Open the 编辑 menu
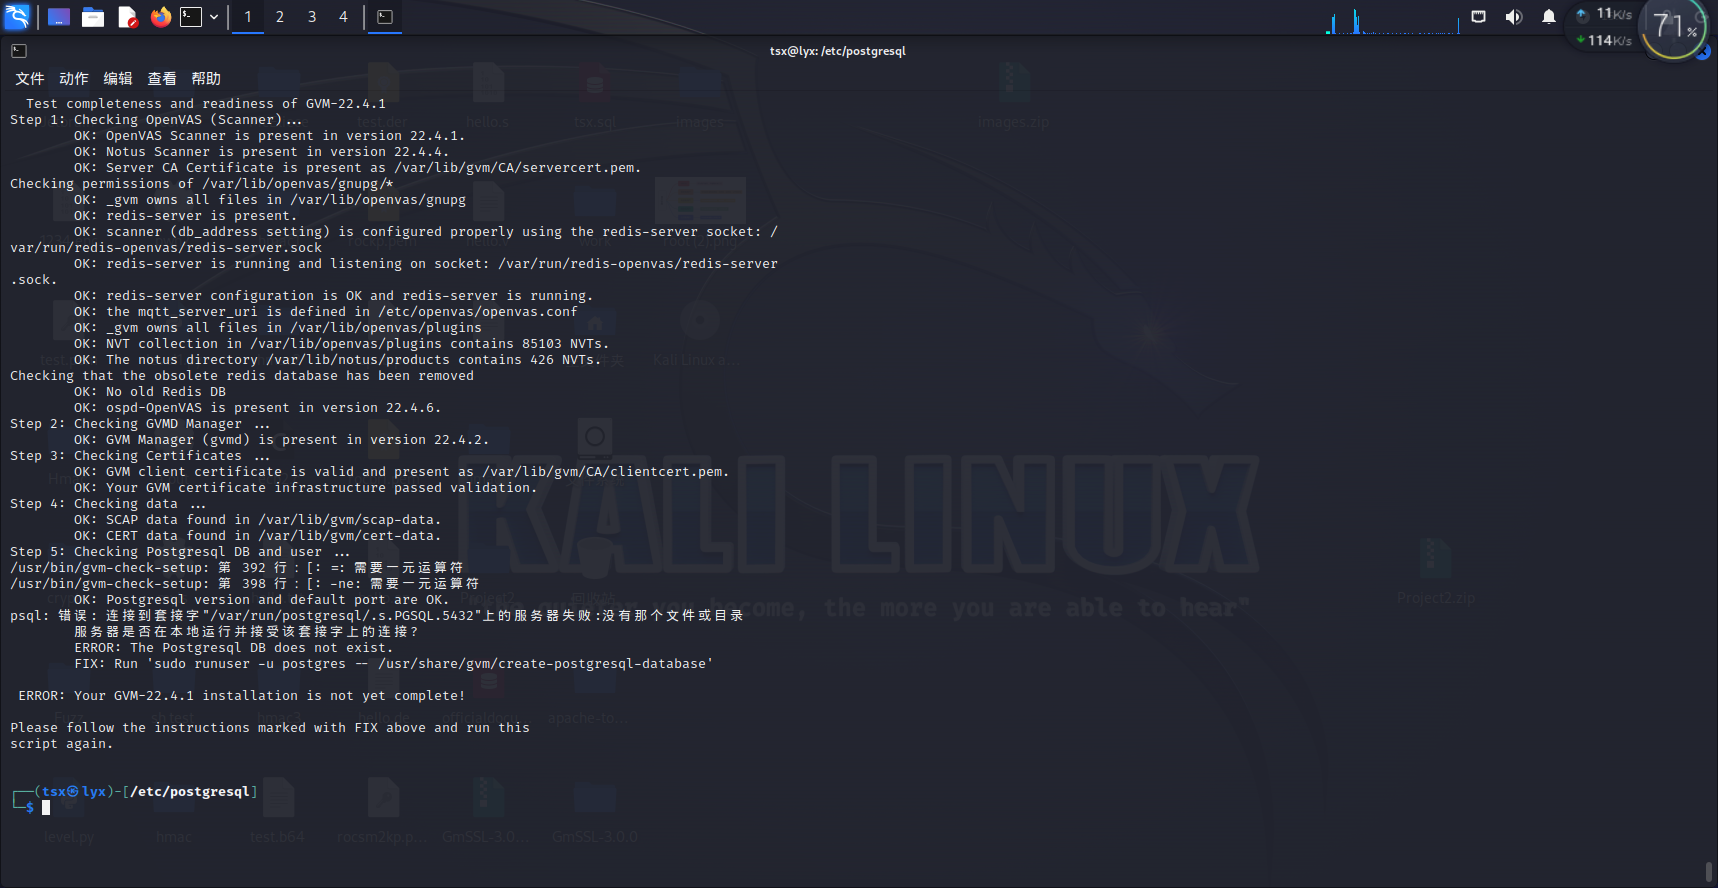Viewport: 1718px width, 888px height. 118,79
